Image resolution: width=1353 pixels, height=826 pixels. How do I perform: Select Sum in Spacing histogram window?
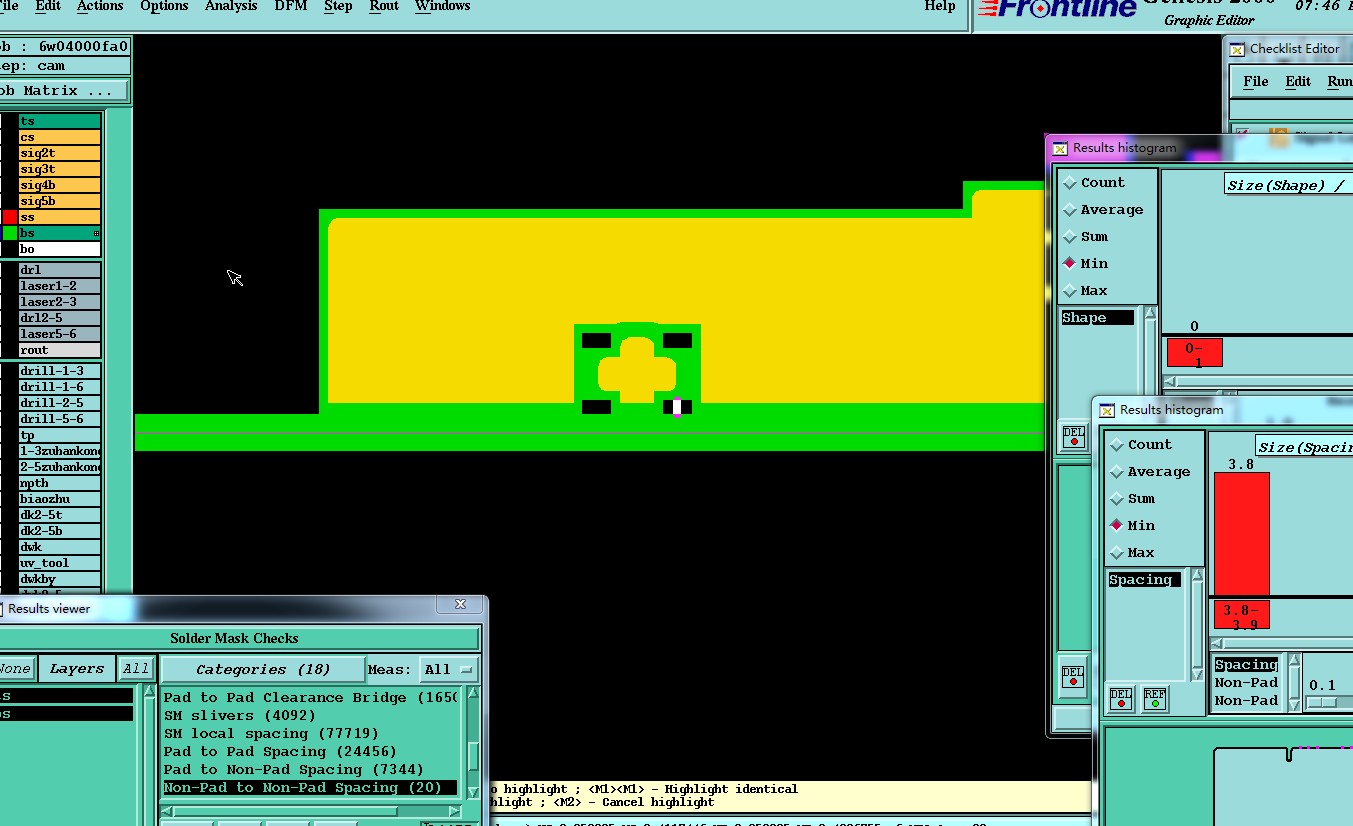pyautogui.click(x=1132, y=499)
